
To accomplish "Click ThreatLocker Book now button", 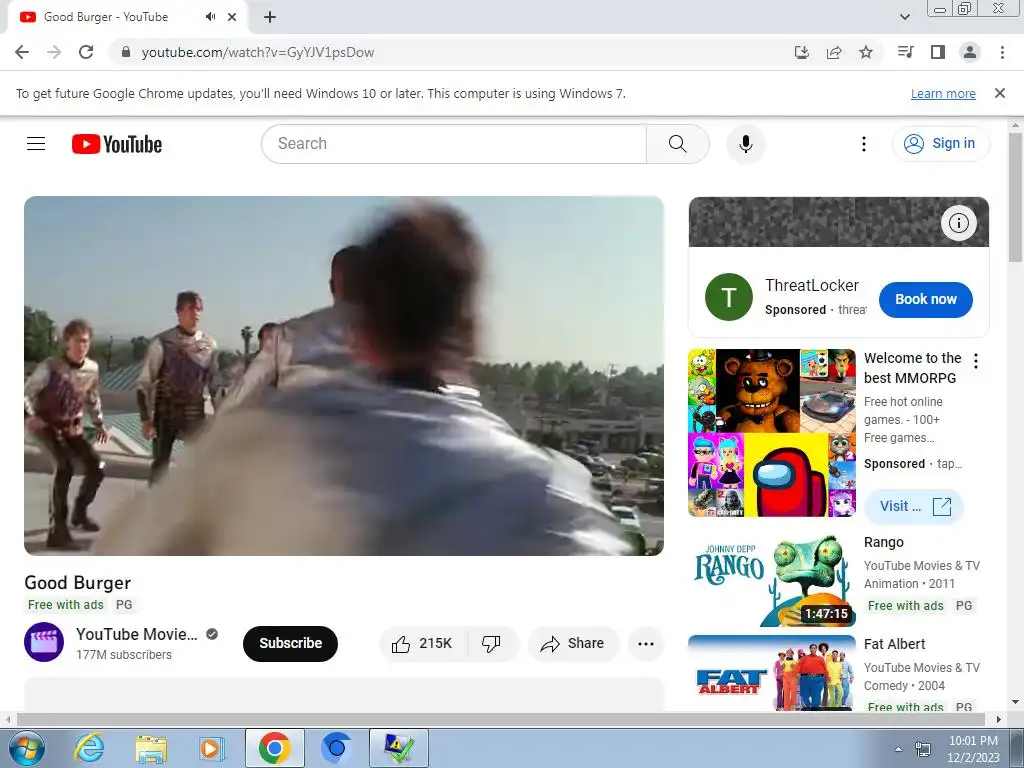I will point(925,300).
